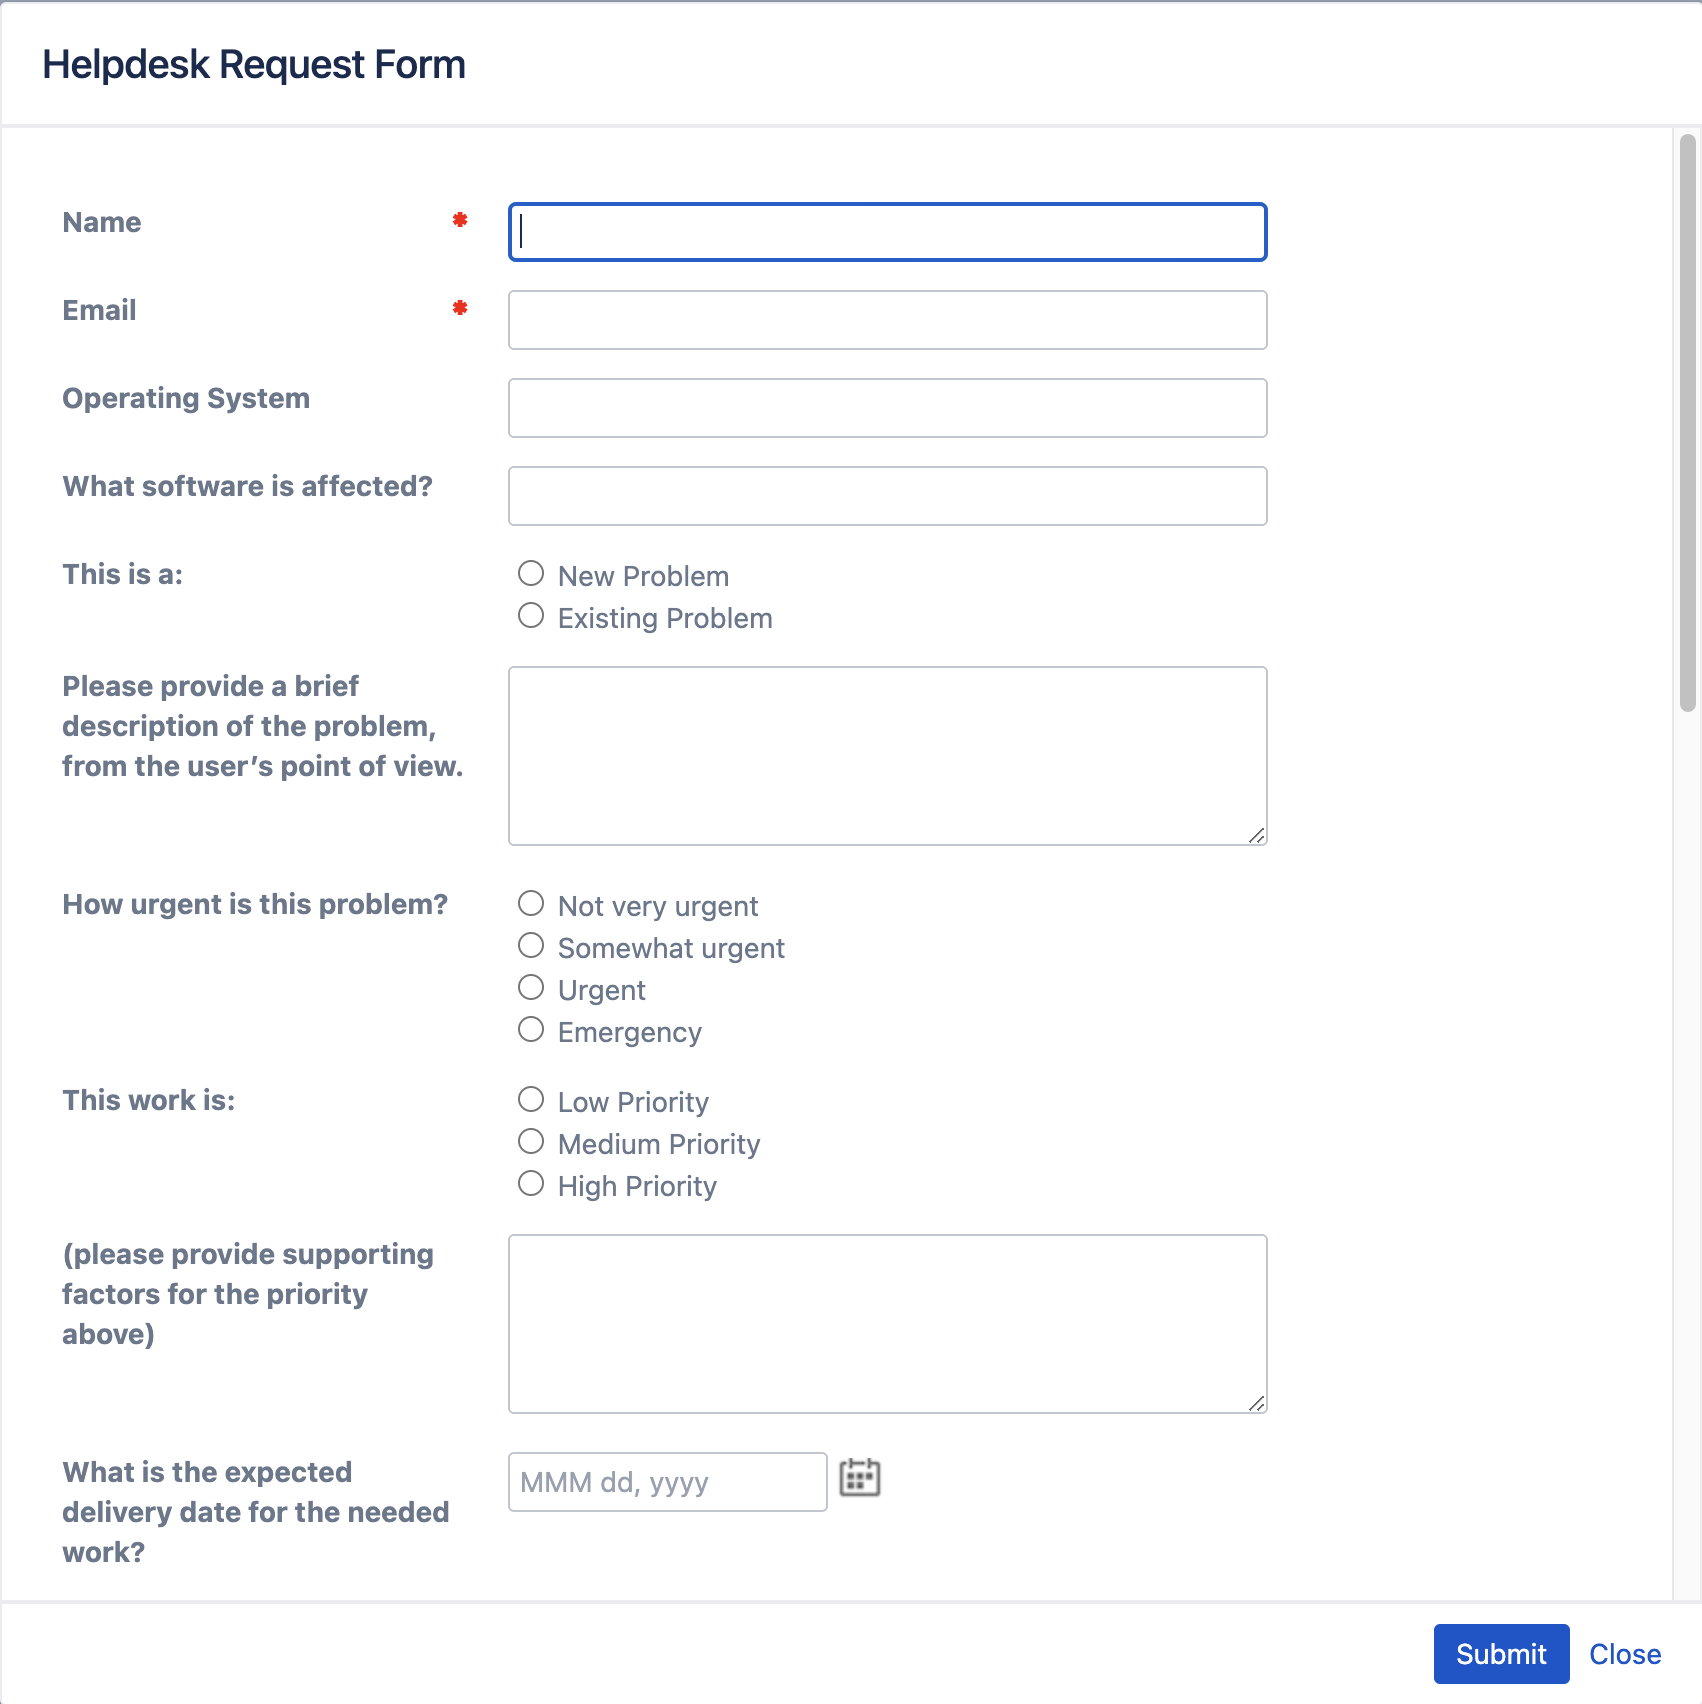Click the problem description text area
The image size is (1702, 1704).
coord(887,755)
